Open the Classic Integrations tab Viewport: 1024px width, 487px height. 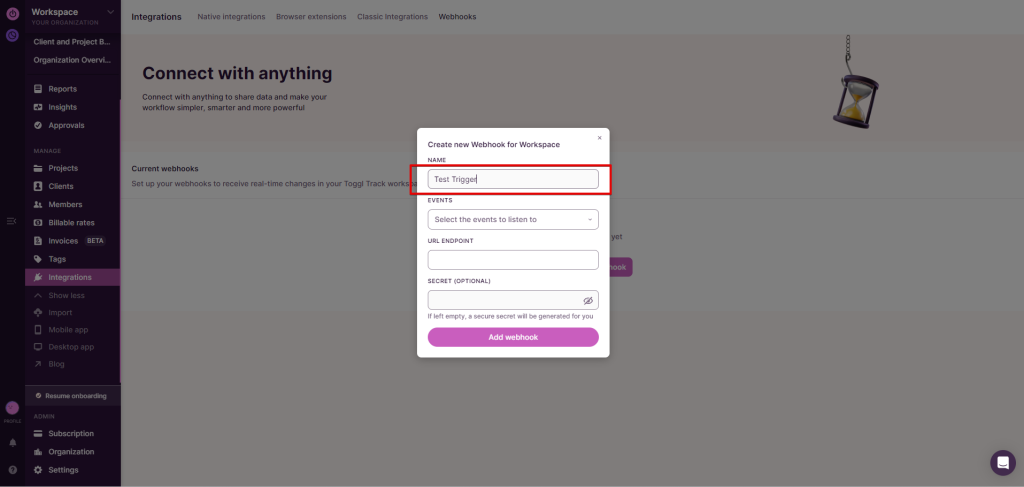point(393,17)
